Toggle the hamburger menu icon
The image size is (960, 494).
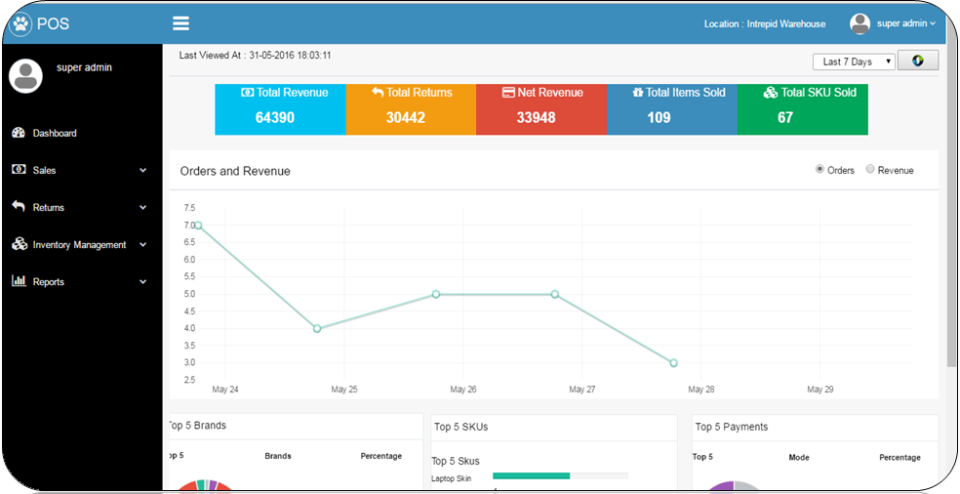tap(181, 24)
